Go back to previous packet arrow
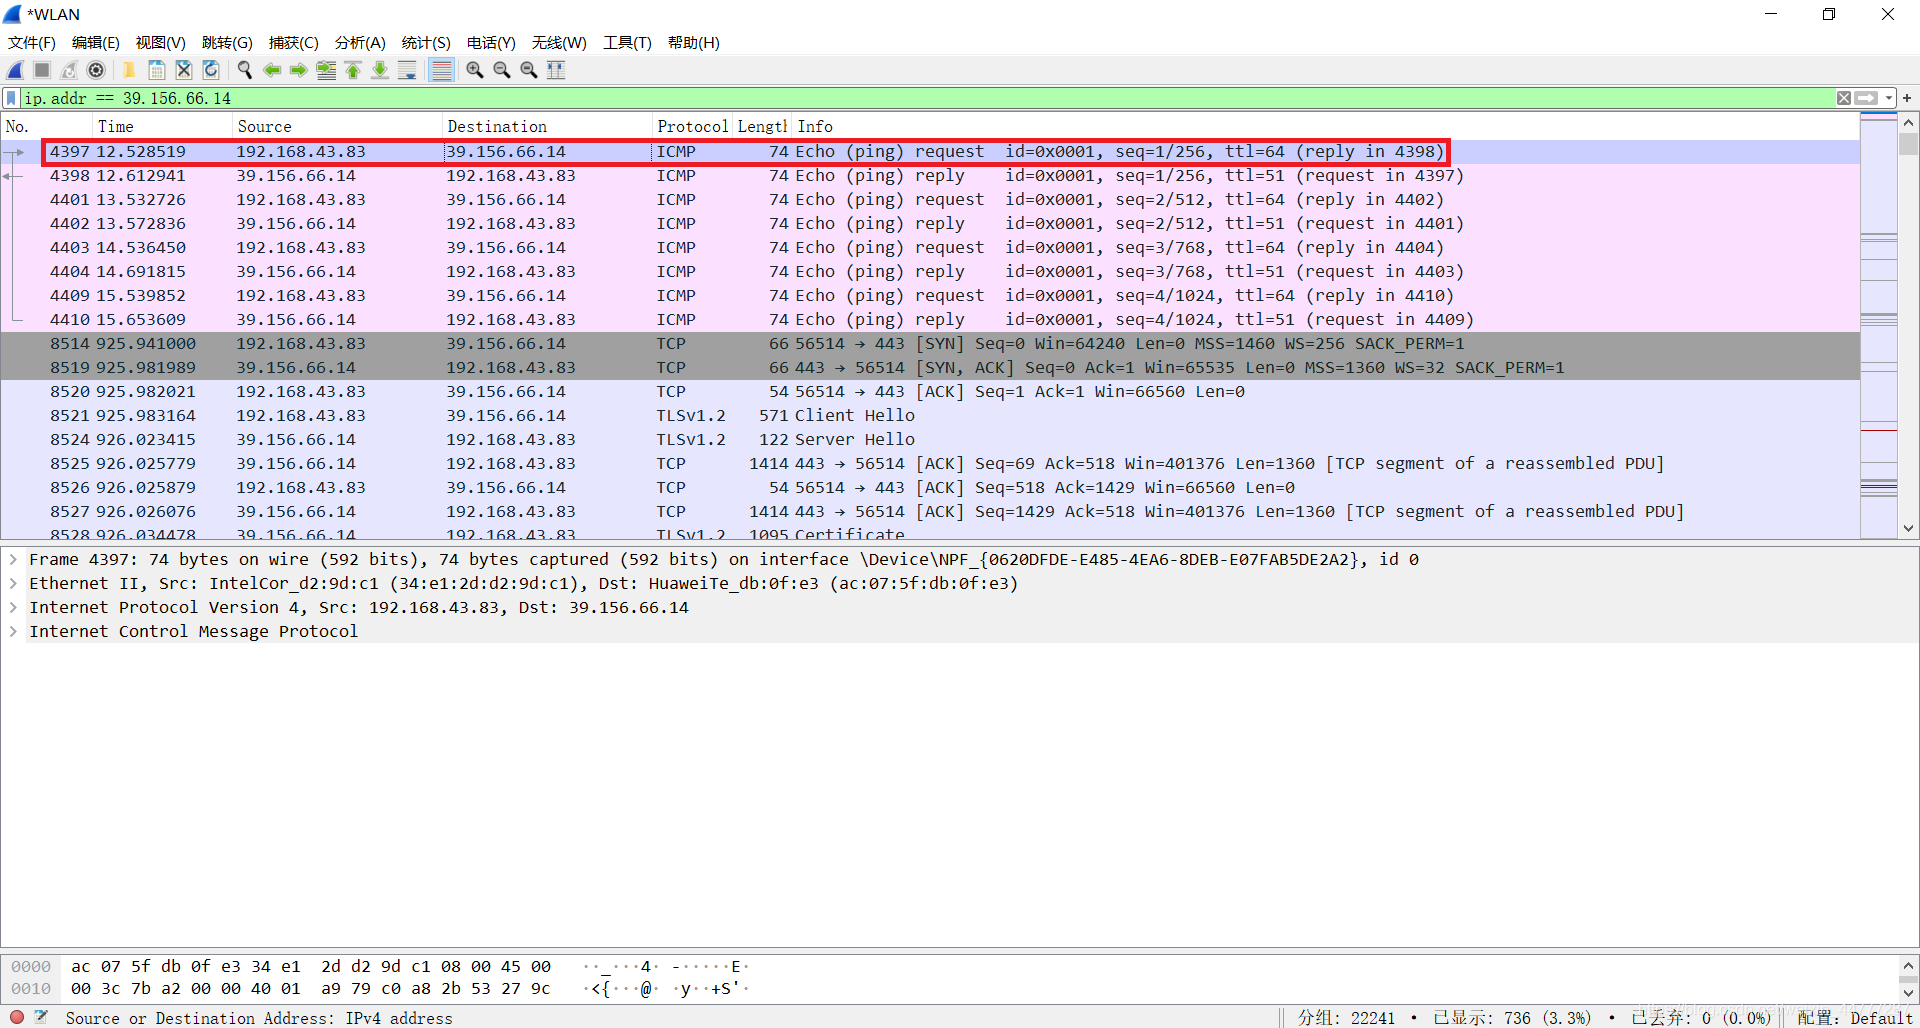This screenshot has width=1920, height=1028. tap(271, 70)
